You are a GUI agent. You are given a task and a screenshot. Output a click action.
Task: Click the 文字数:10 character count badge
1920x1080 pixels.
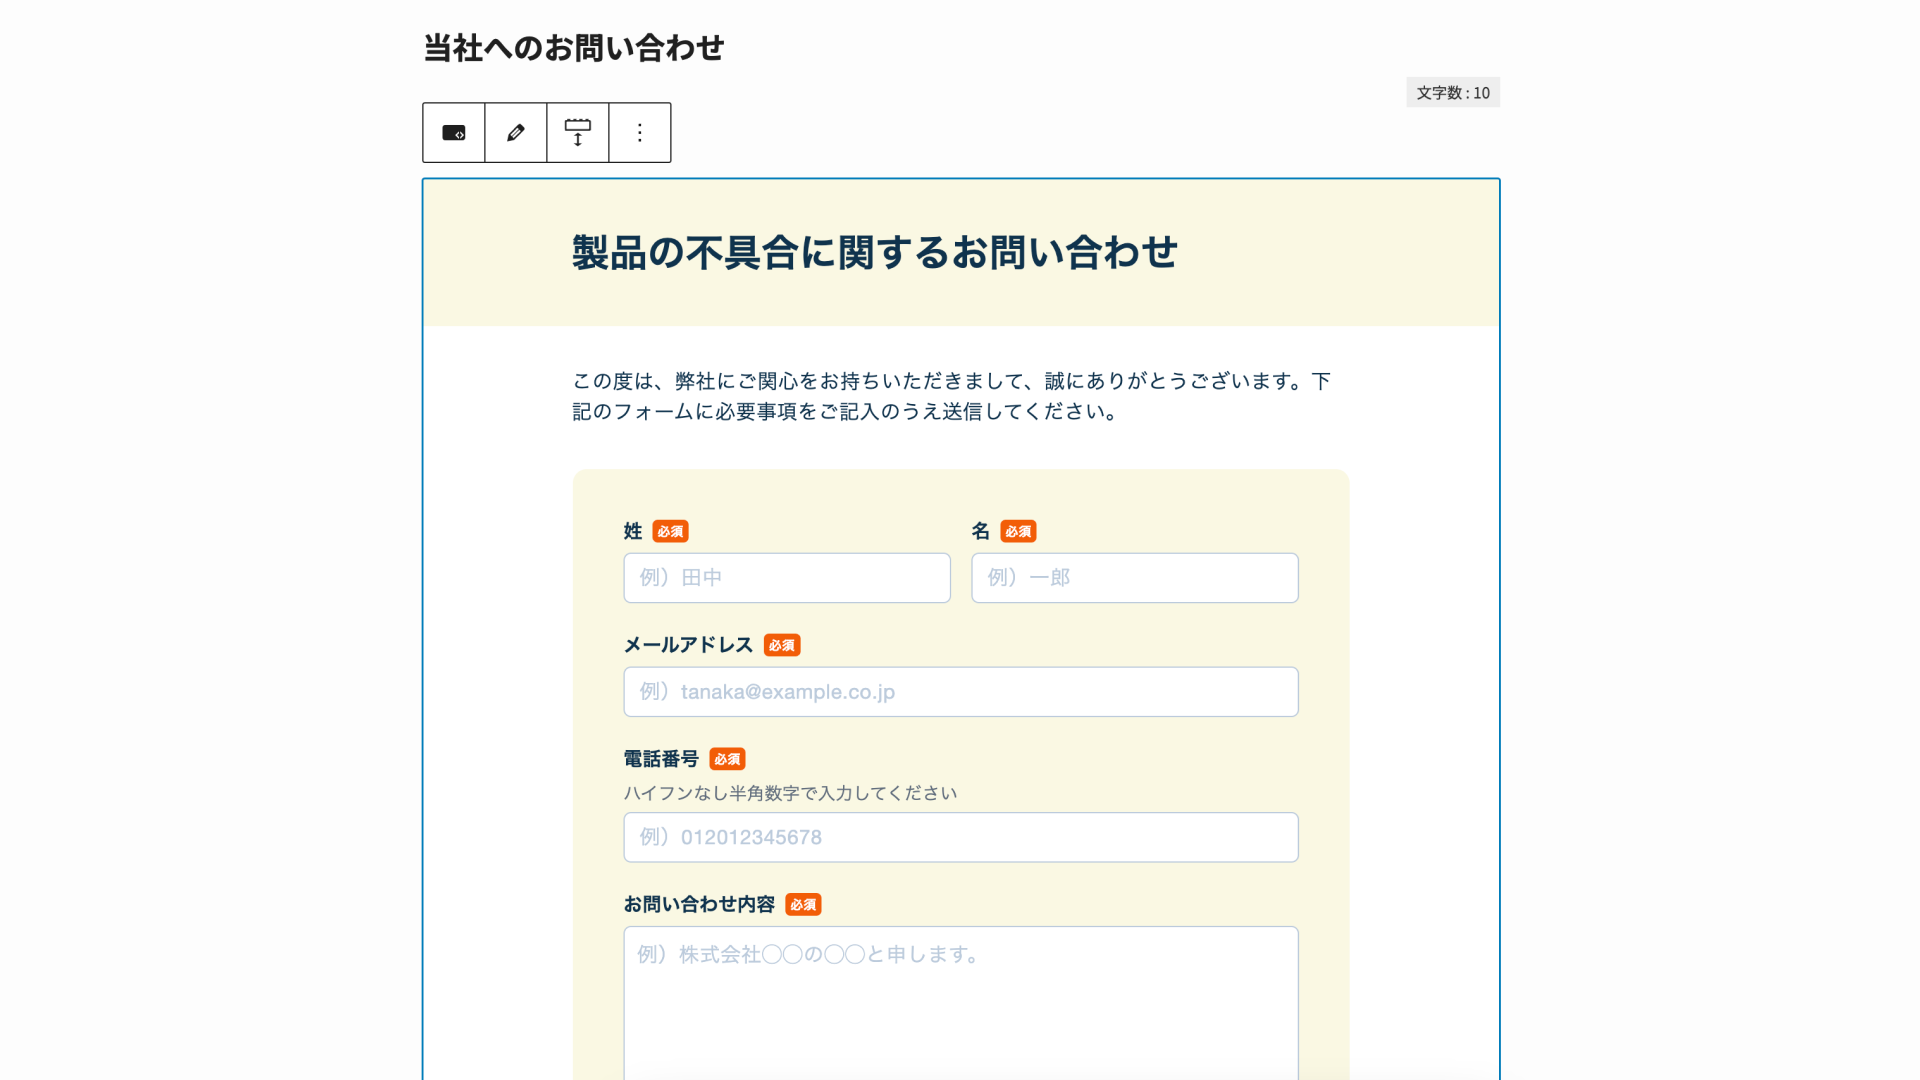pos(1452,93)
